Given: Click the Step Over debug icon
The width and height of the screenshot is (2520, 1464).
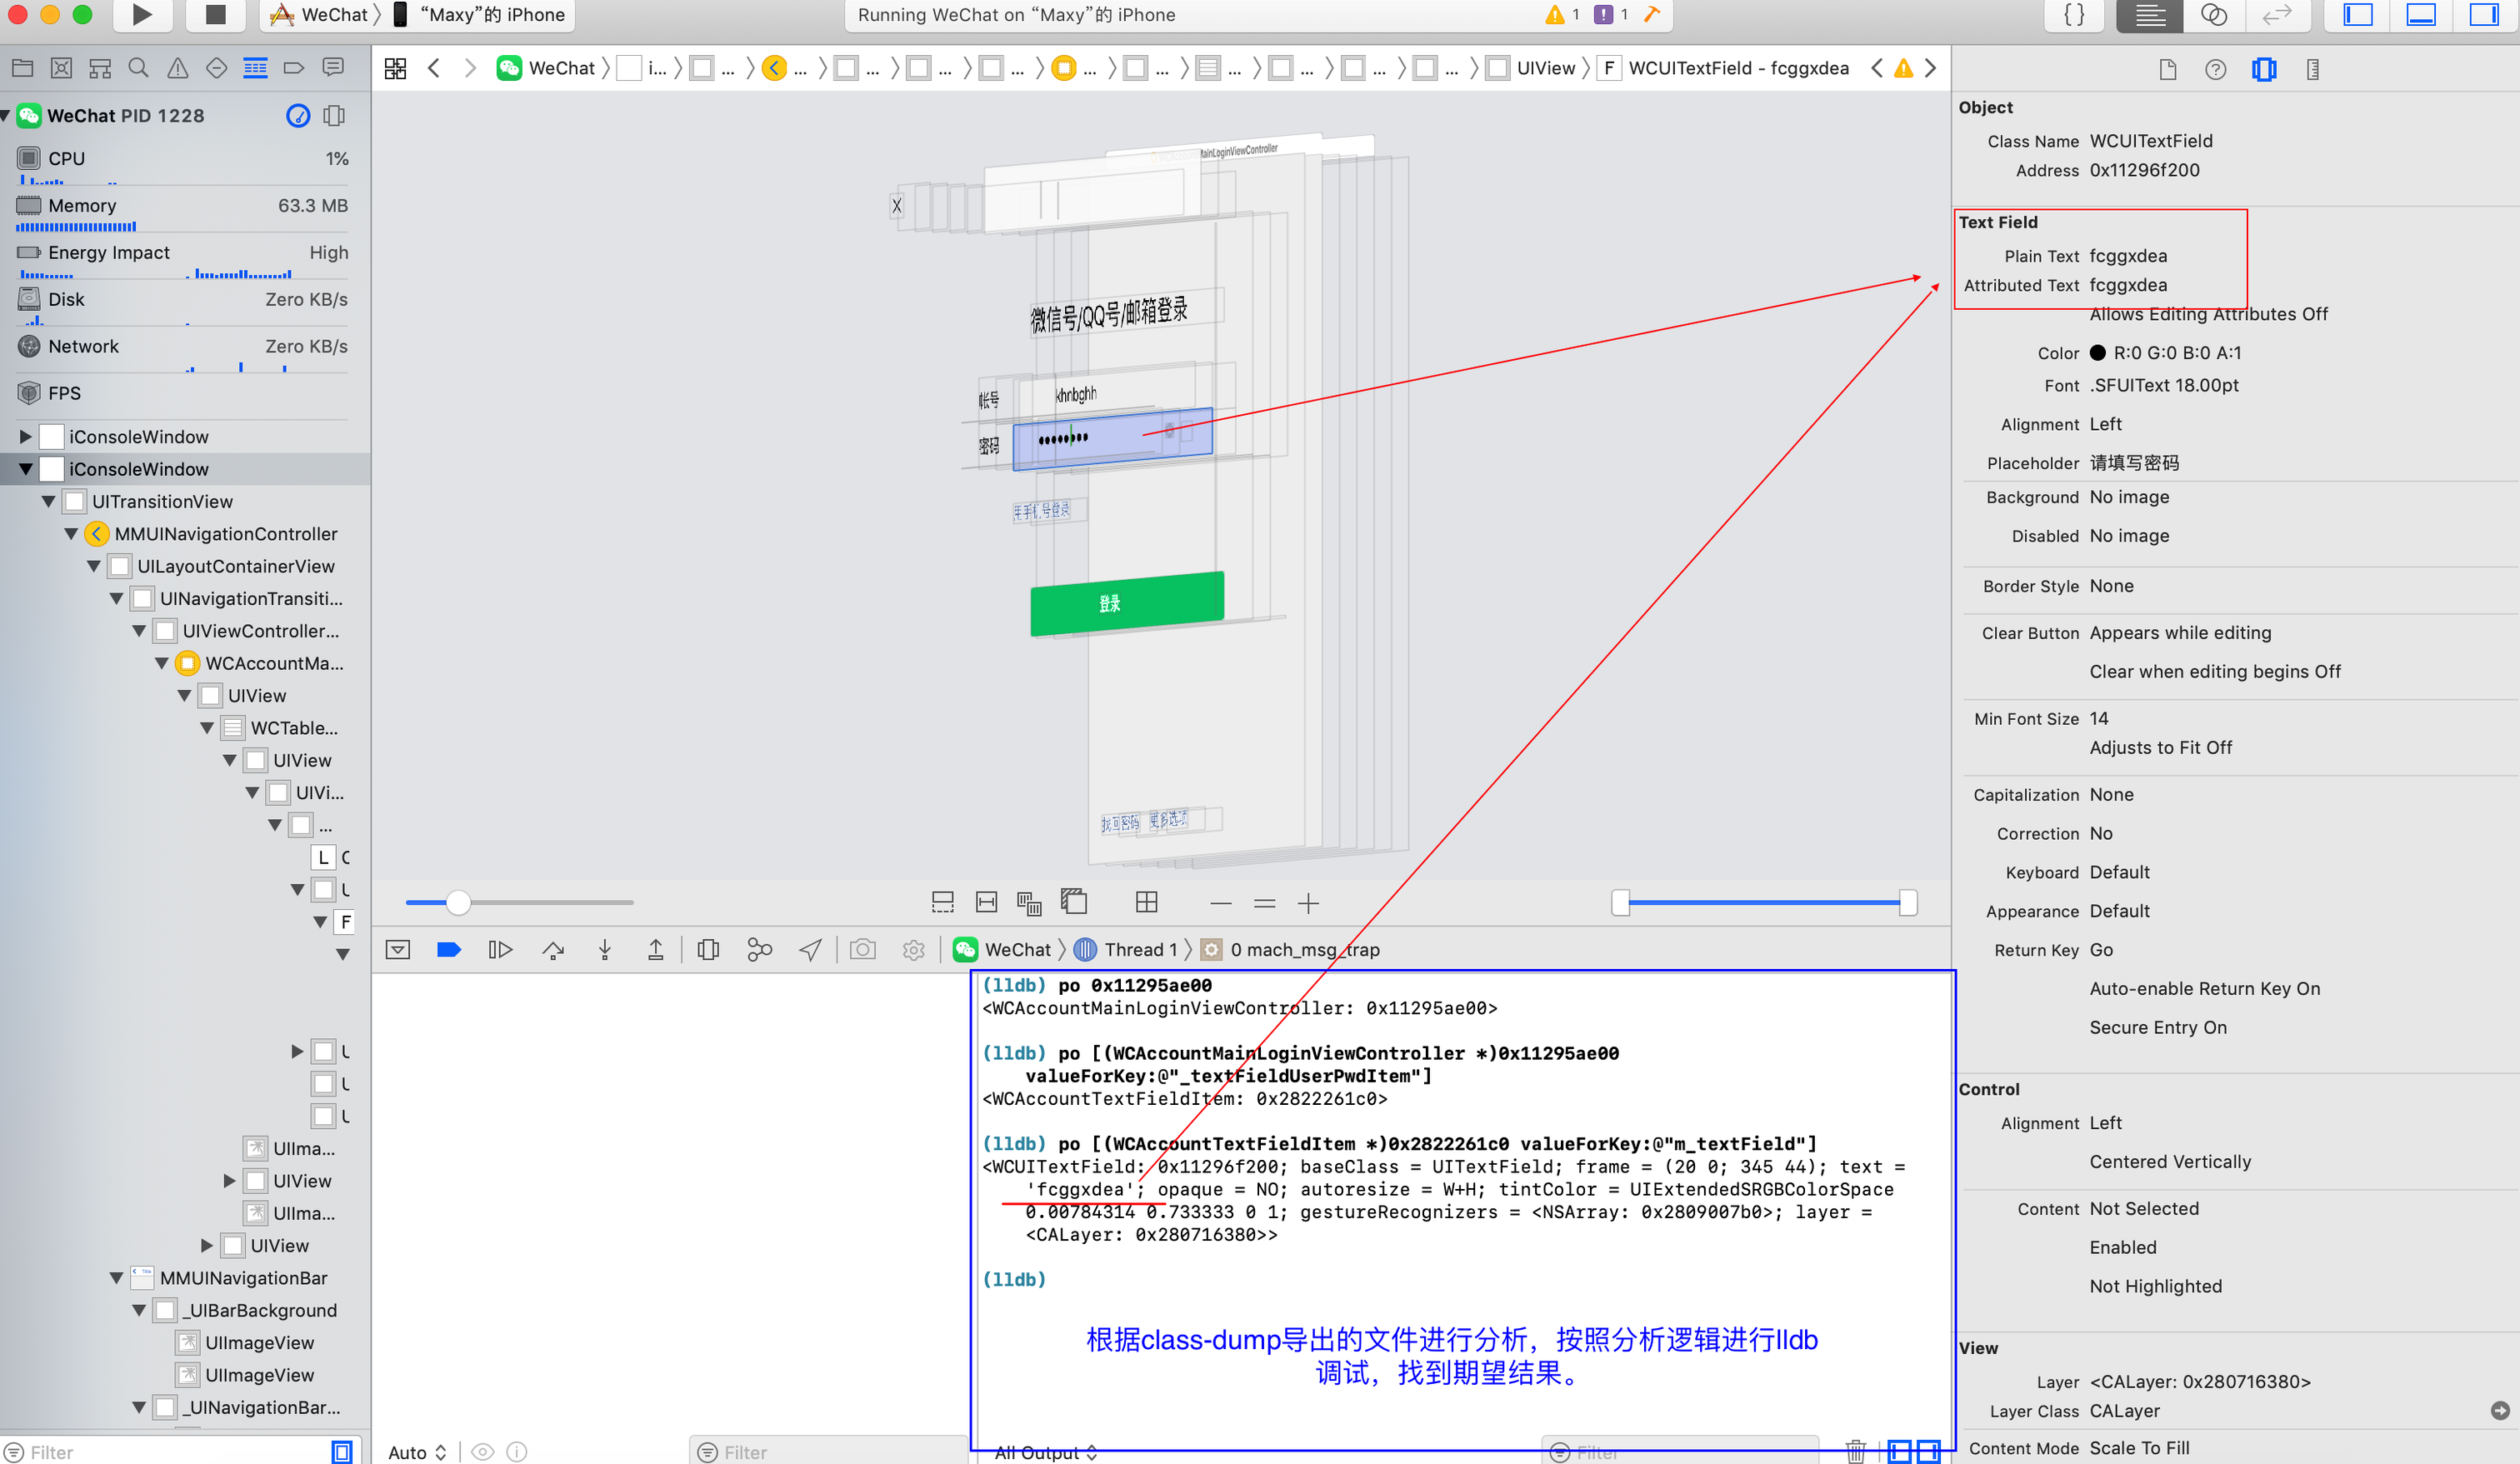Looking at the screenshot, I should coord(553,950).
